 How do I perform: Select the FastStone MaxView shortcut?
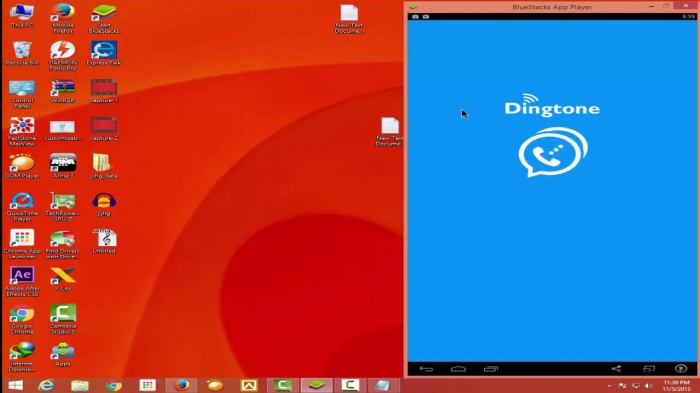click(x=22, y=131)
